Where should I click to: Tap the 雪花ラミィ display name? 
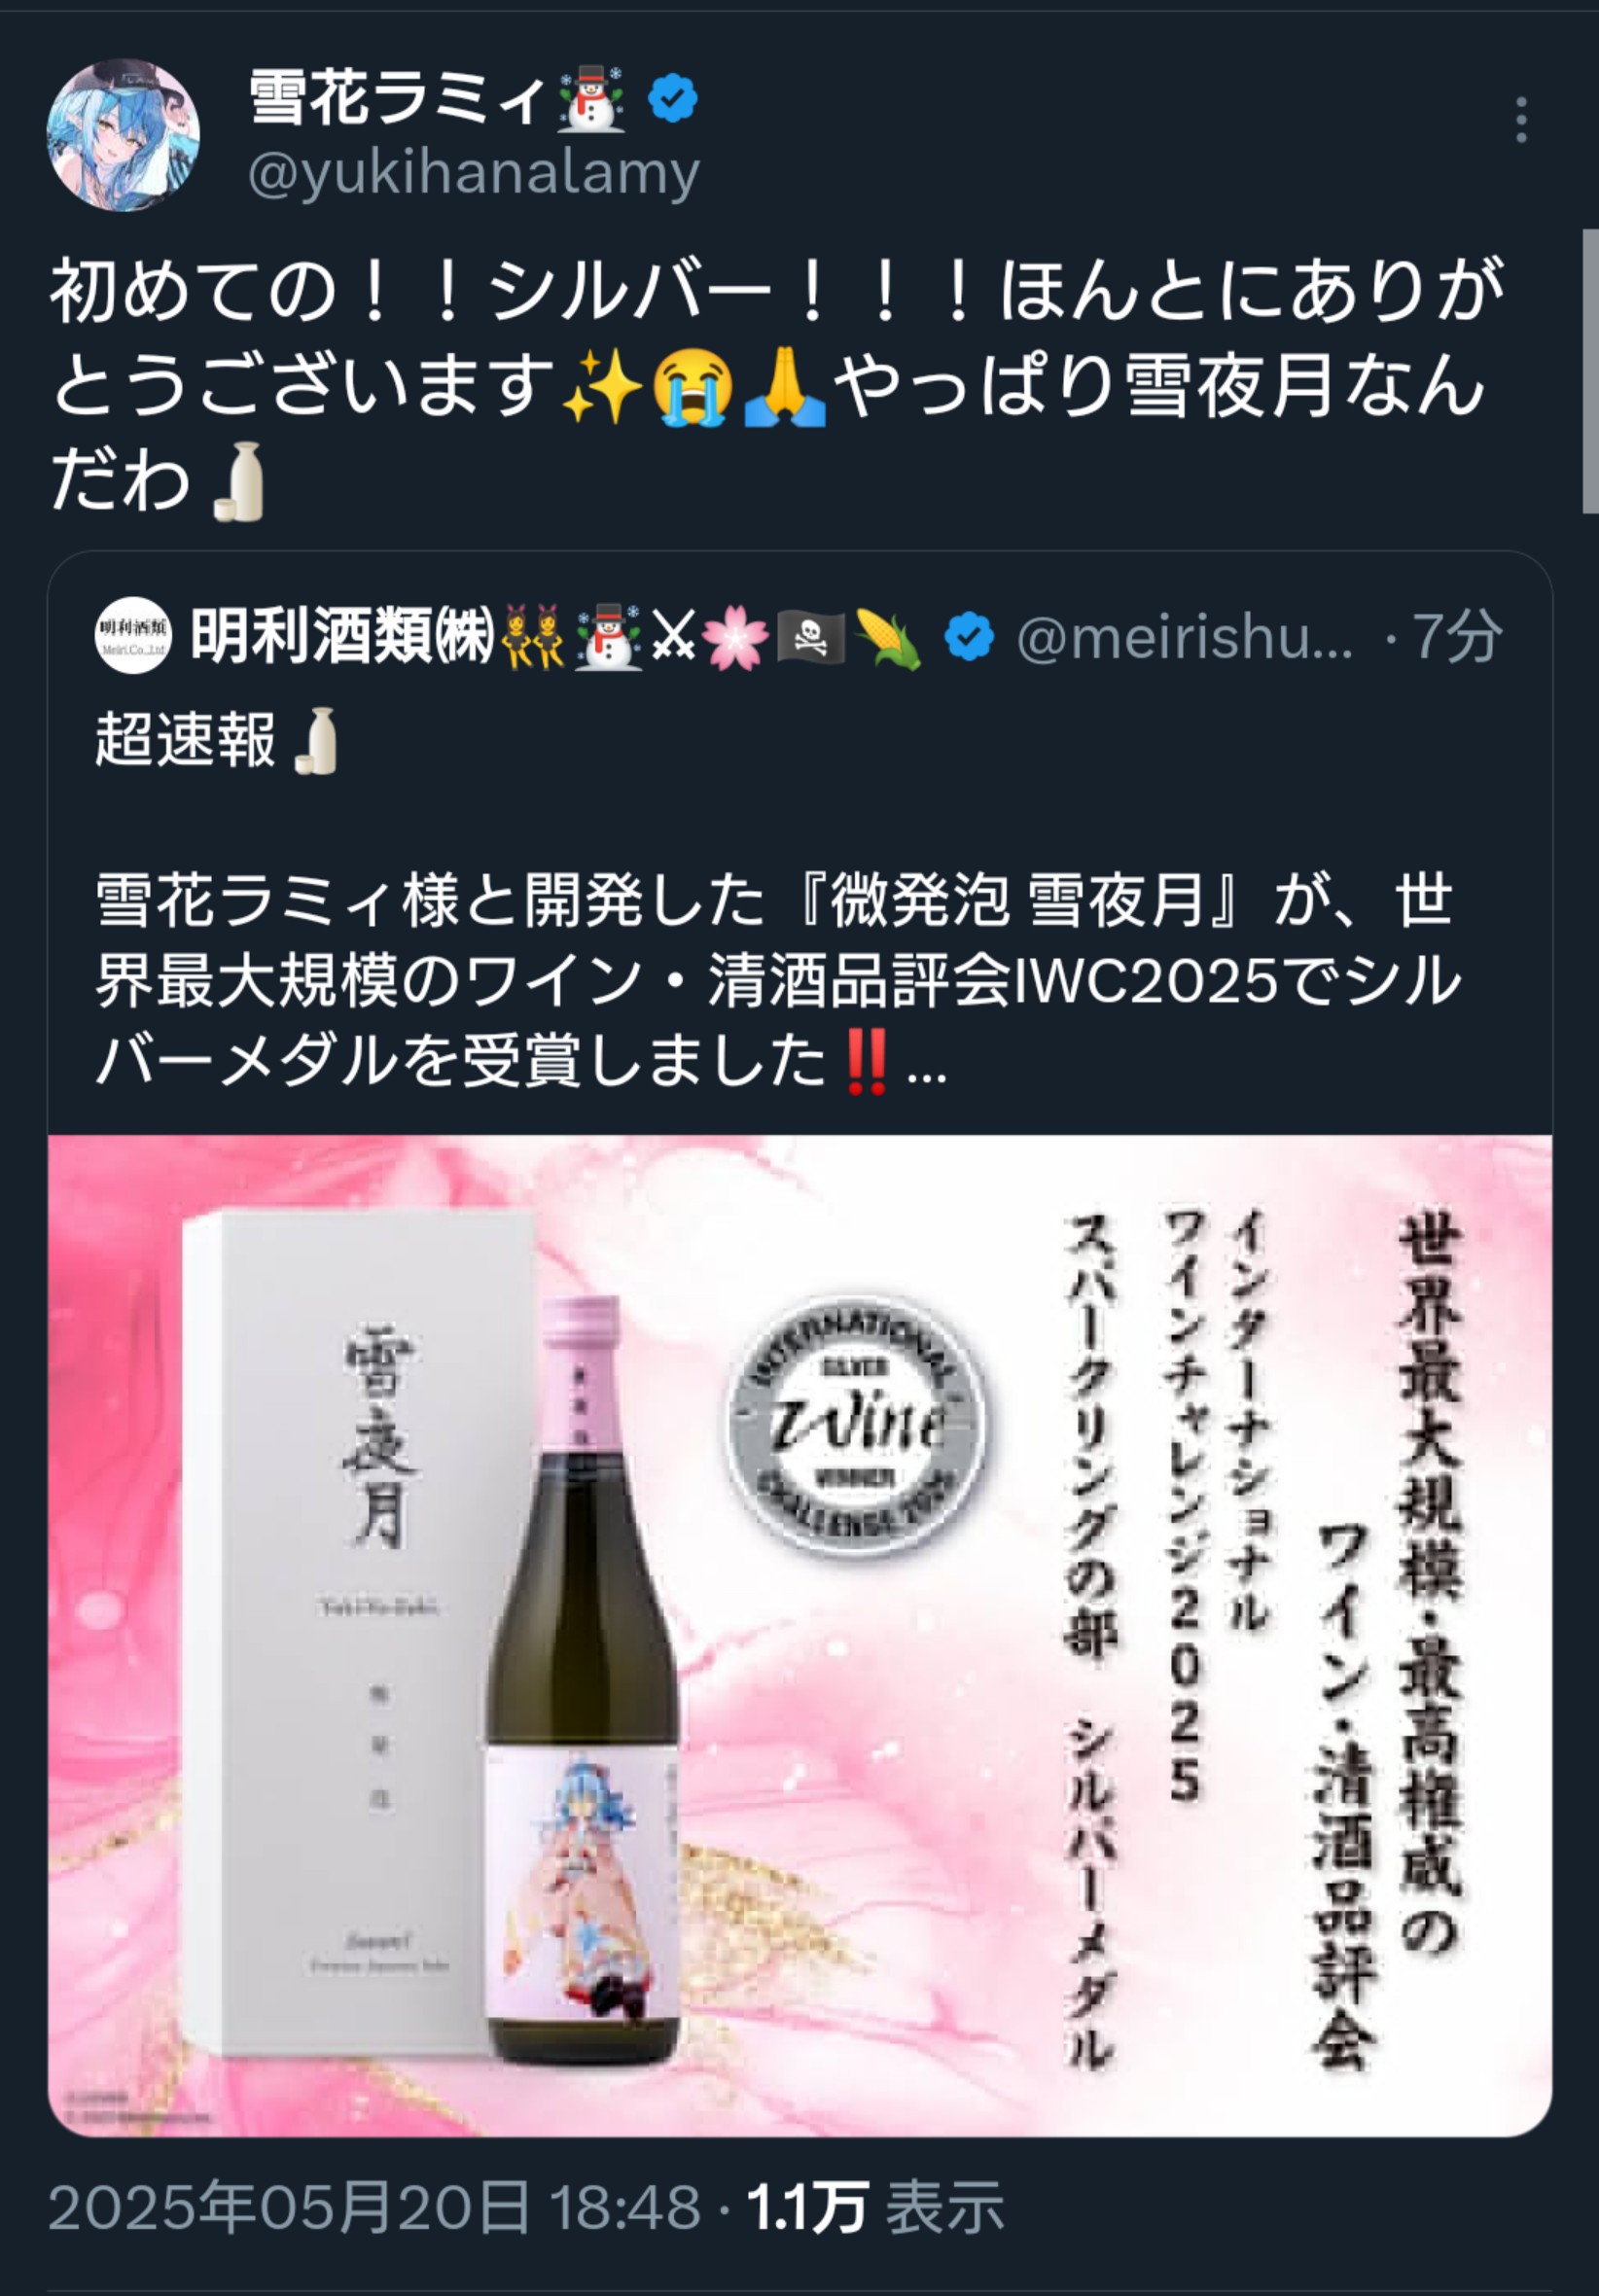(x=397, y=98)
